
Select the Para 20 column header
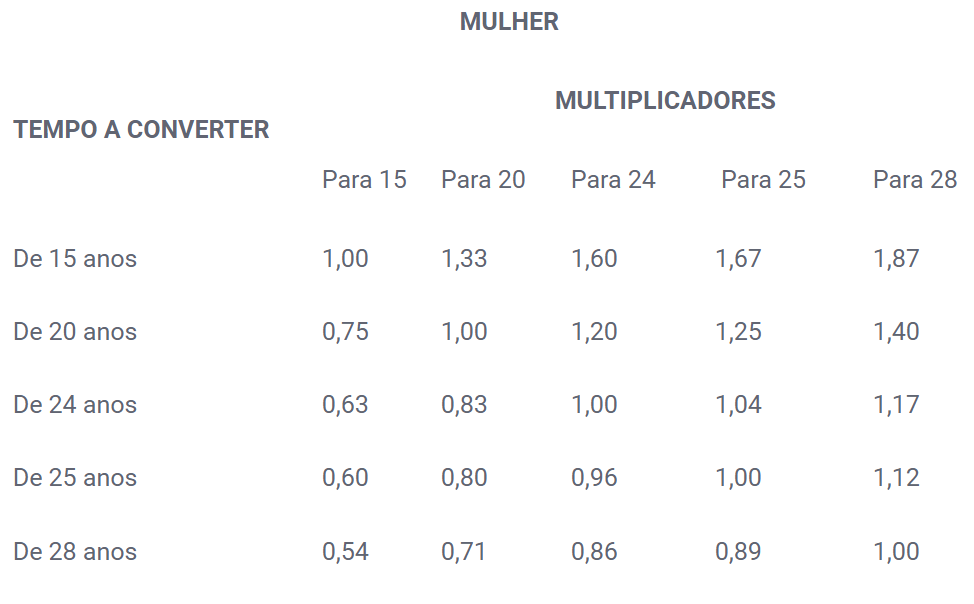(483, 180)
